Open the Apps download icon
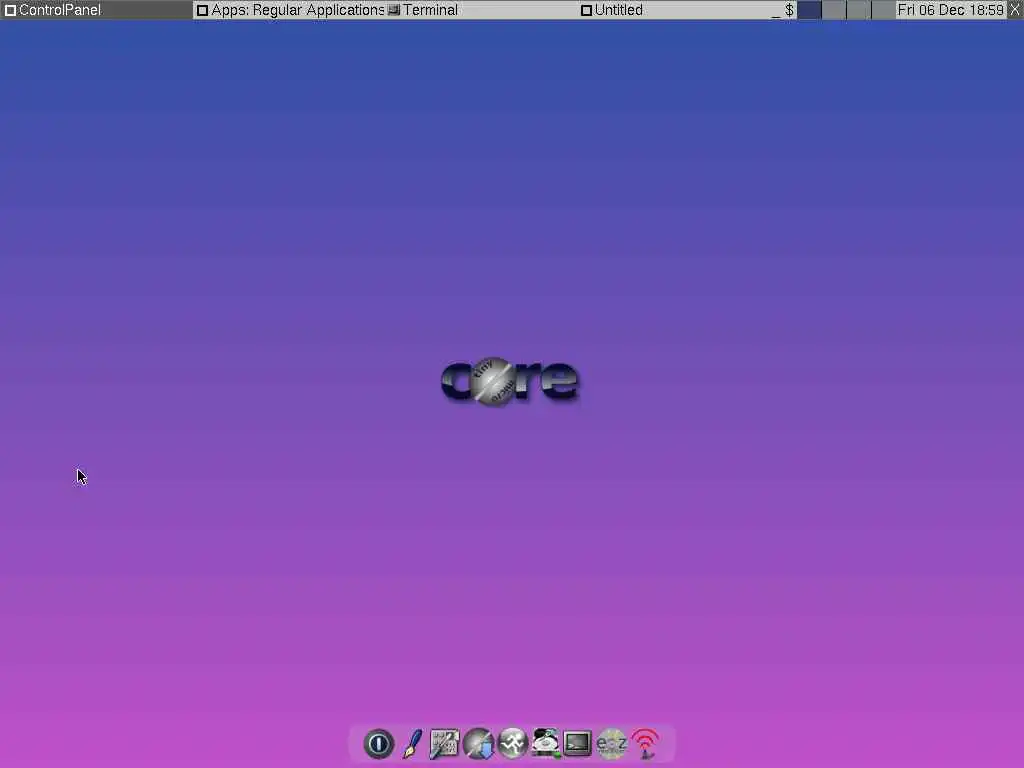 tap(479, 744)
